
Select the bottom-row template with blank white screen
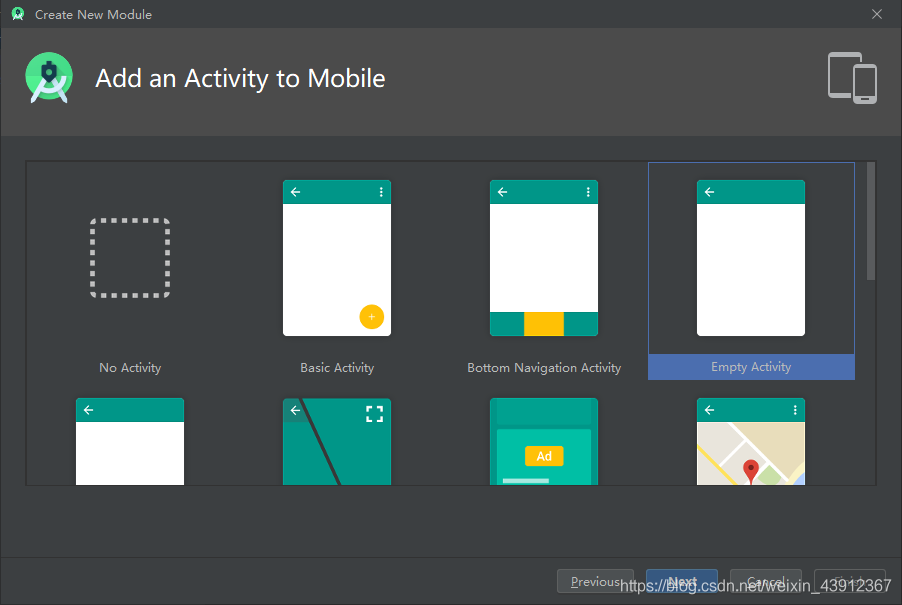pos(130,442)
